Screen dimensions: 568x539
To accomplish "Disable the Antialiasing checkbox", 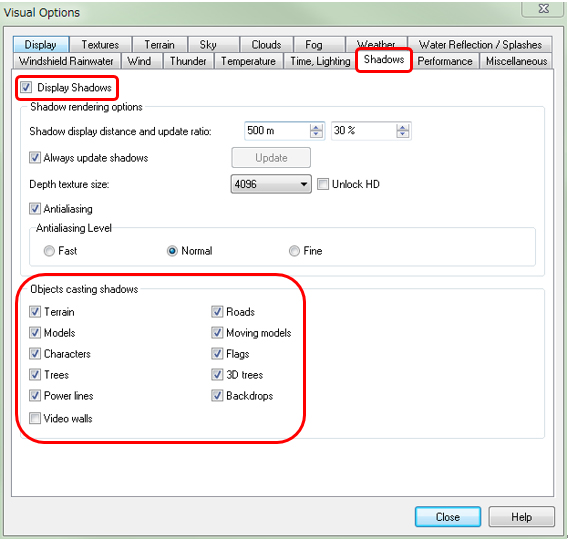I will 35,209.
